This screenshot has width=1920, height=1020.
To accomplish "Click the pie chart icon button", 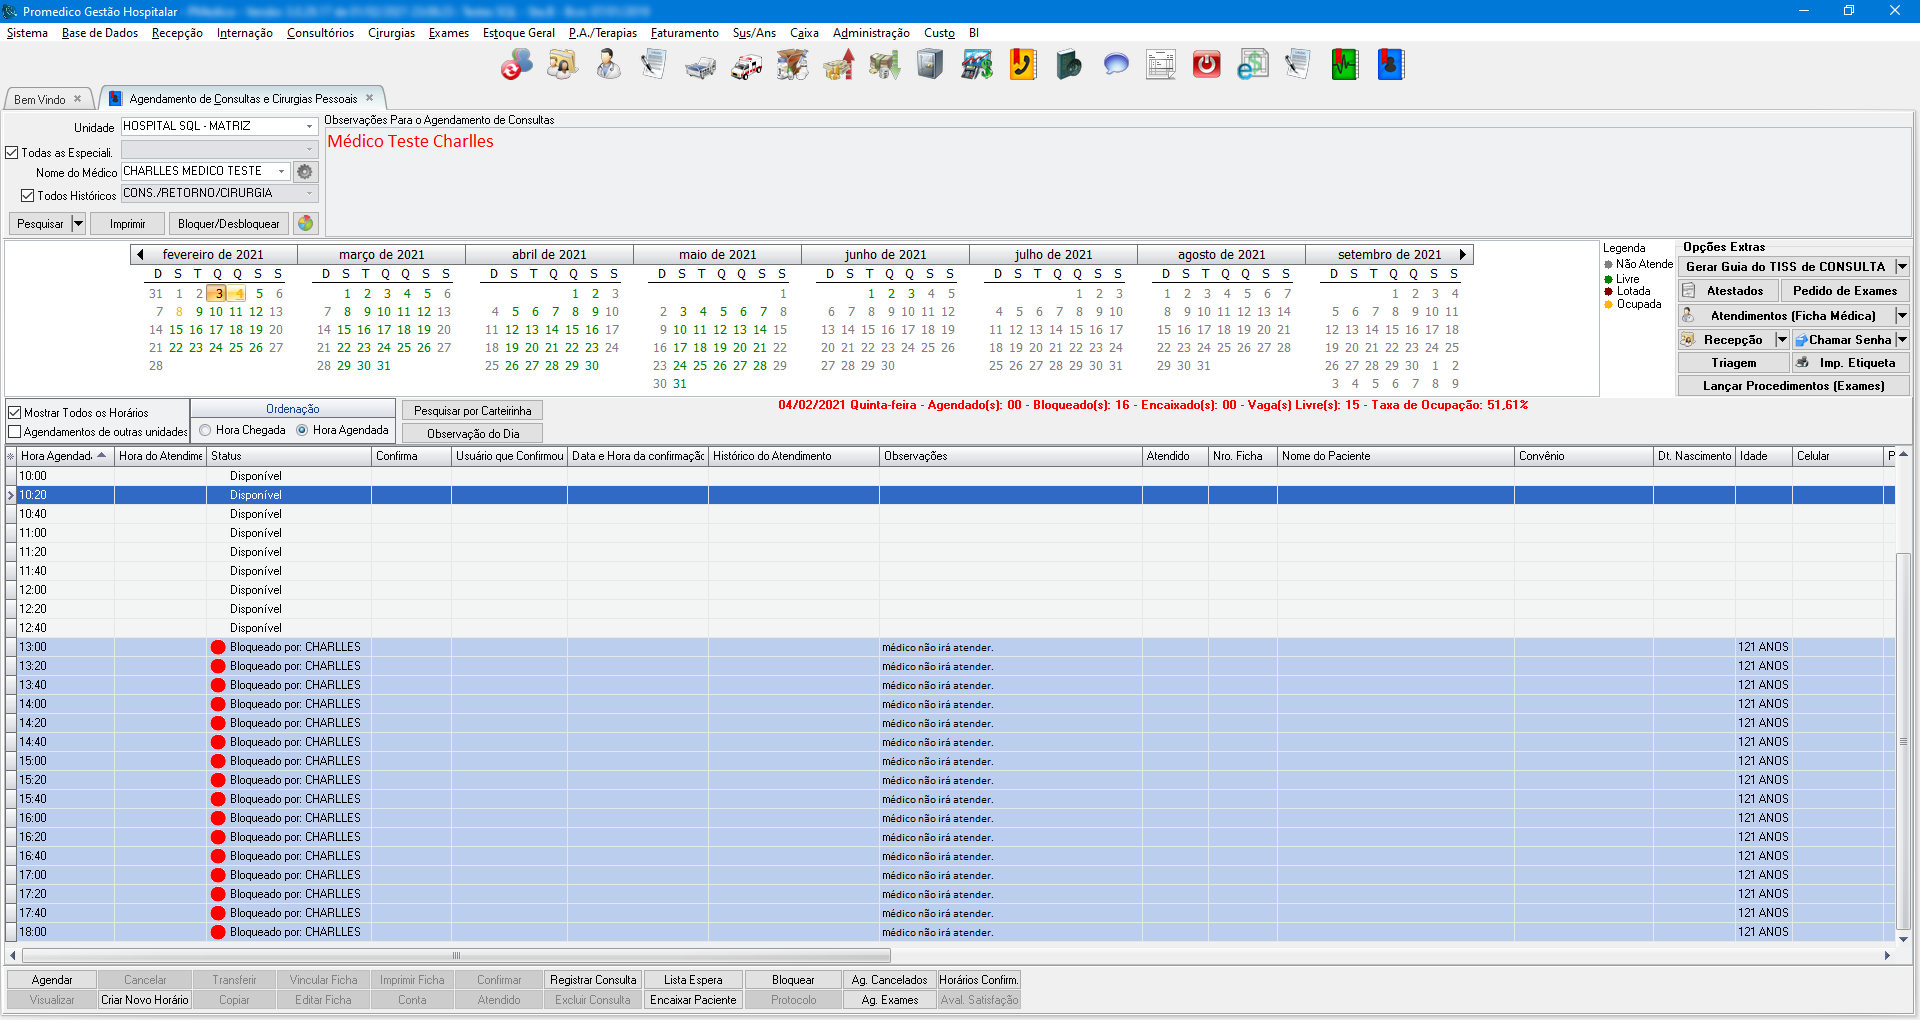I will click(x=306, y=223).
